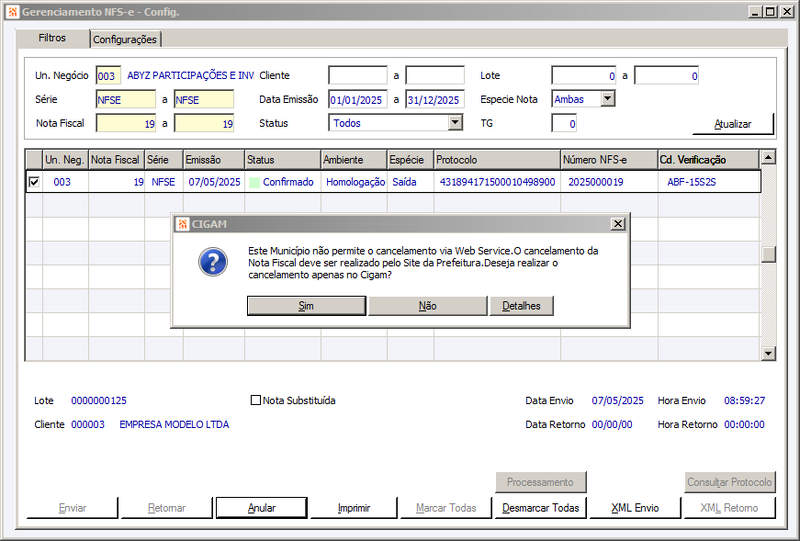Click the Retornar button

coord(166,508)
